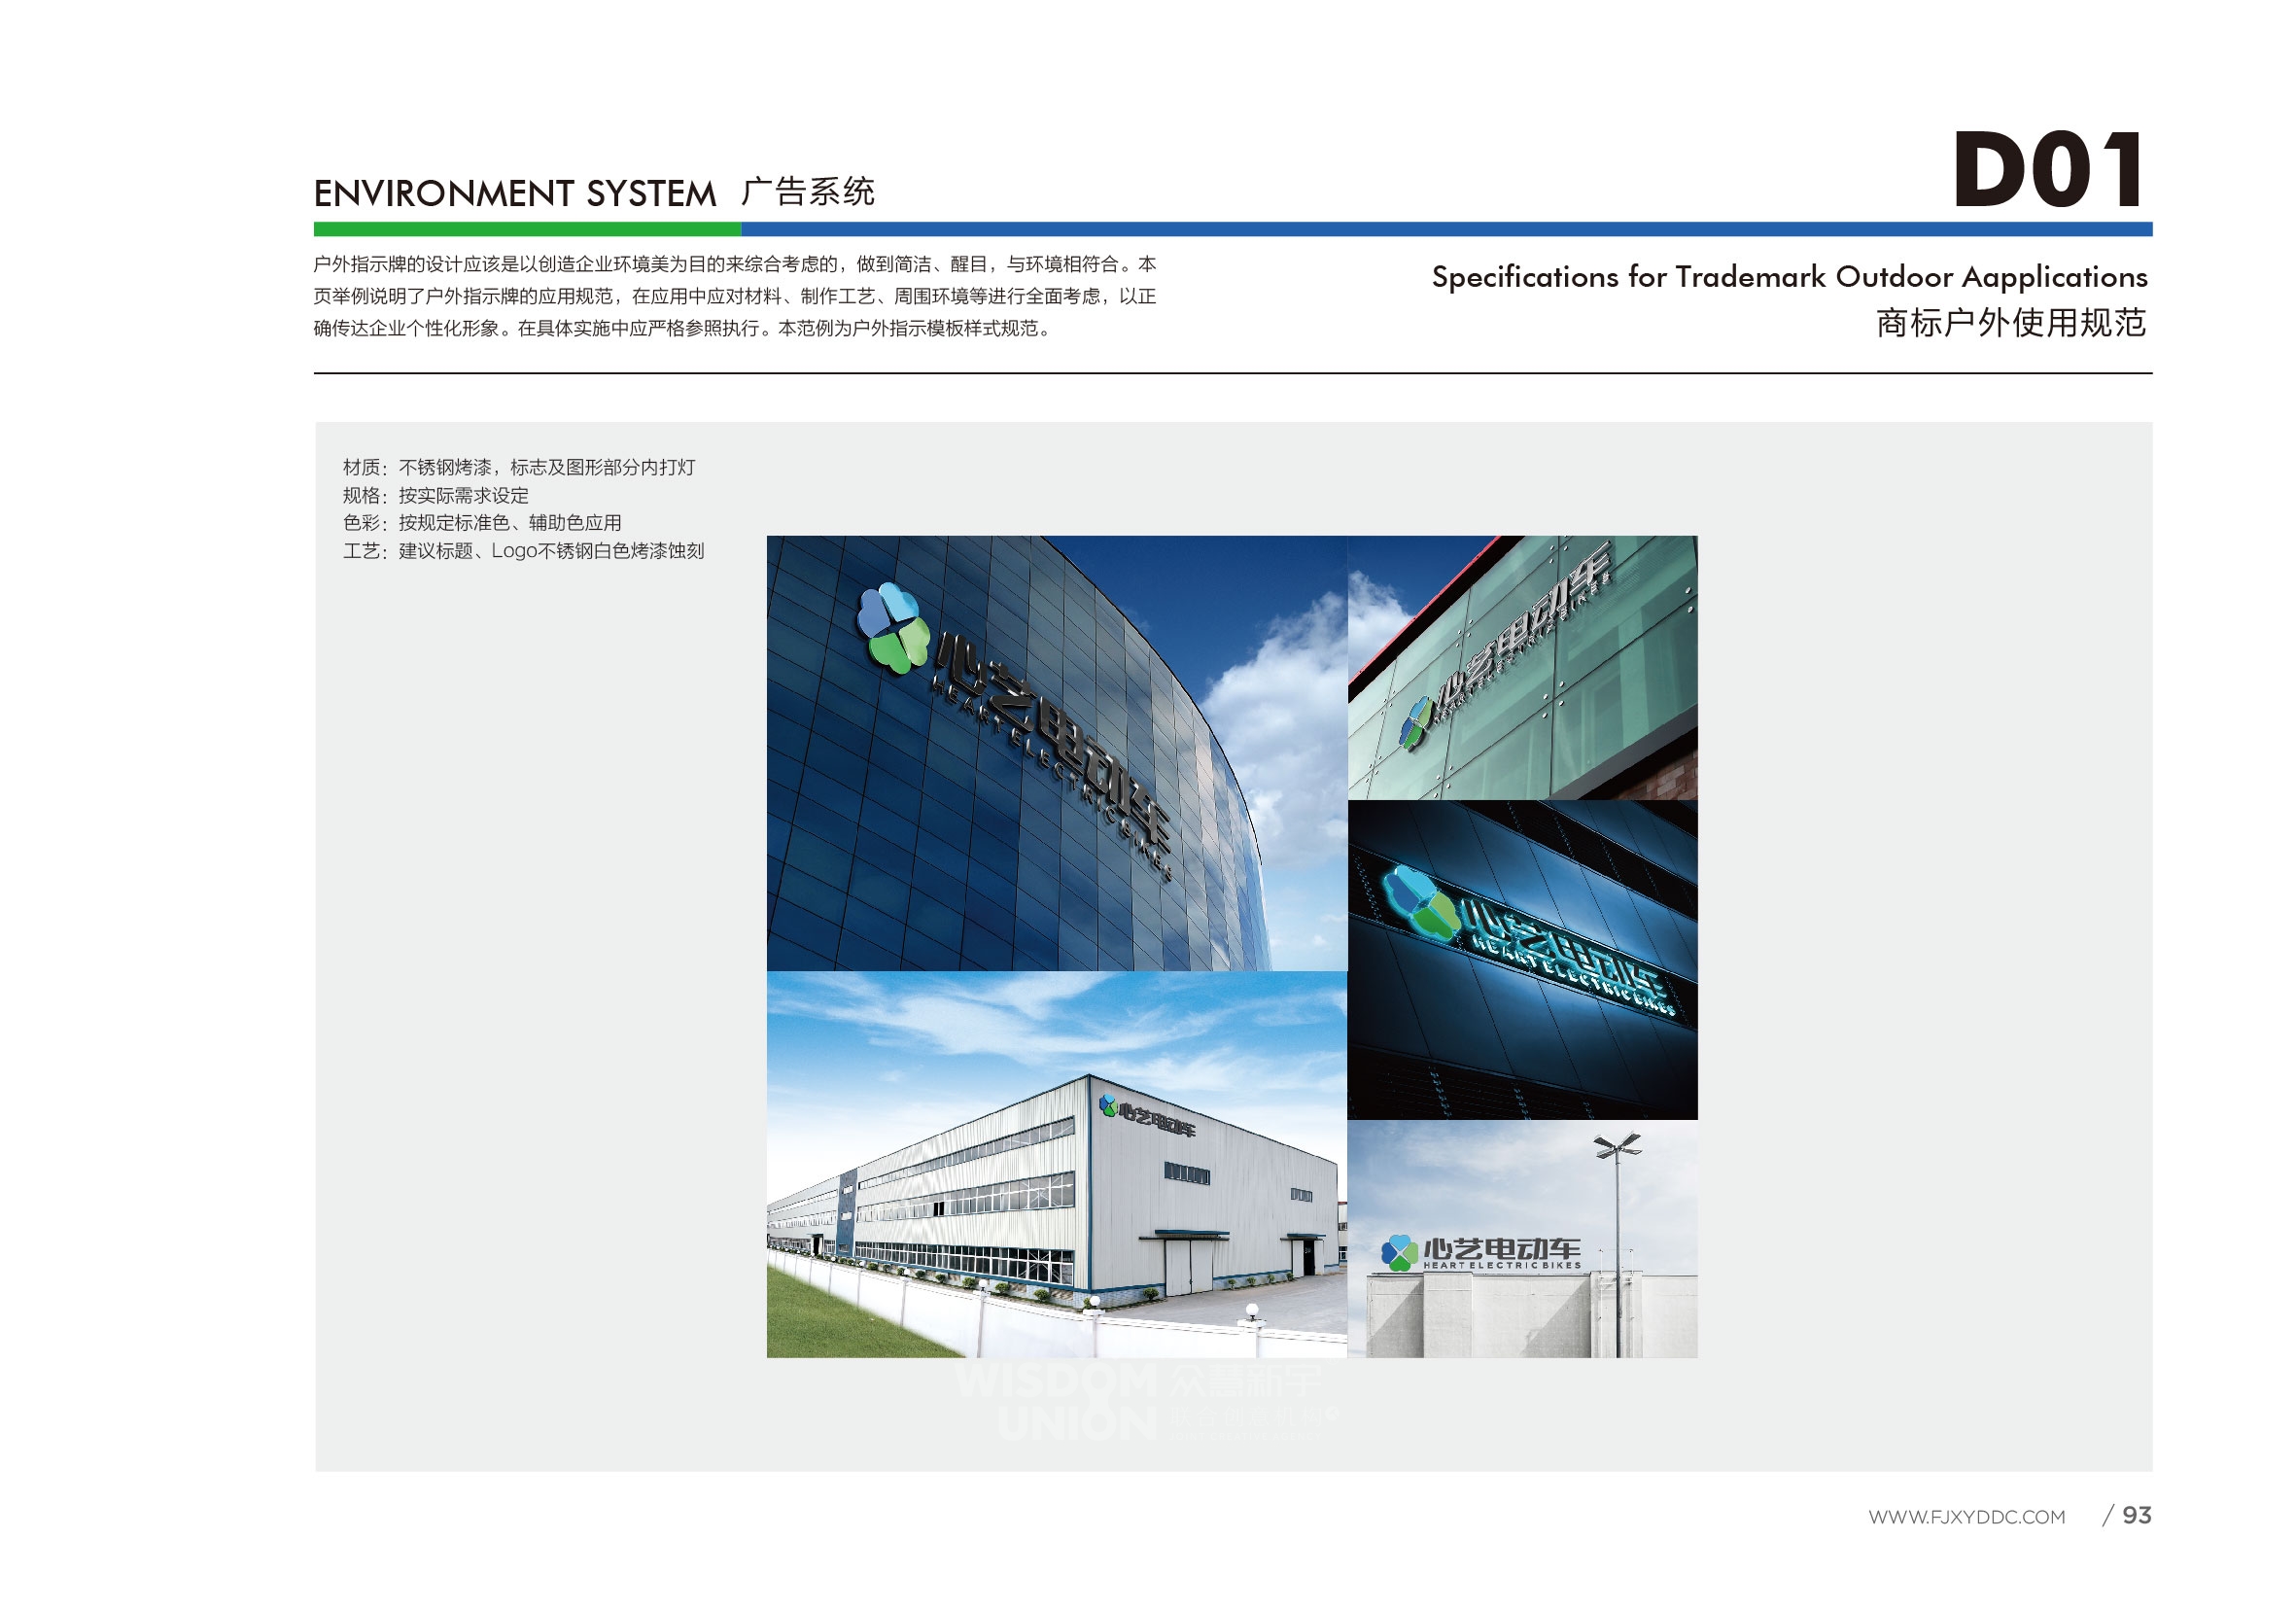The image size is (2296, 1608).
Task: Click the 材质：不锈钢烤漆 specification line
Action: coord(519,467)
